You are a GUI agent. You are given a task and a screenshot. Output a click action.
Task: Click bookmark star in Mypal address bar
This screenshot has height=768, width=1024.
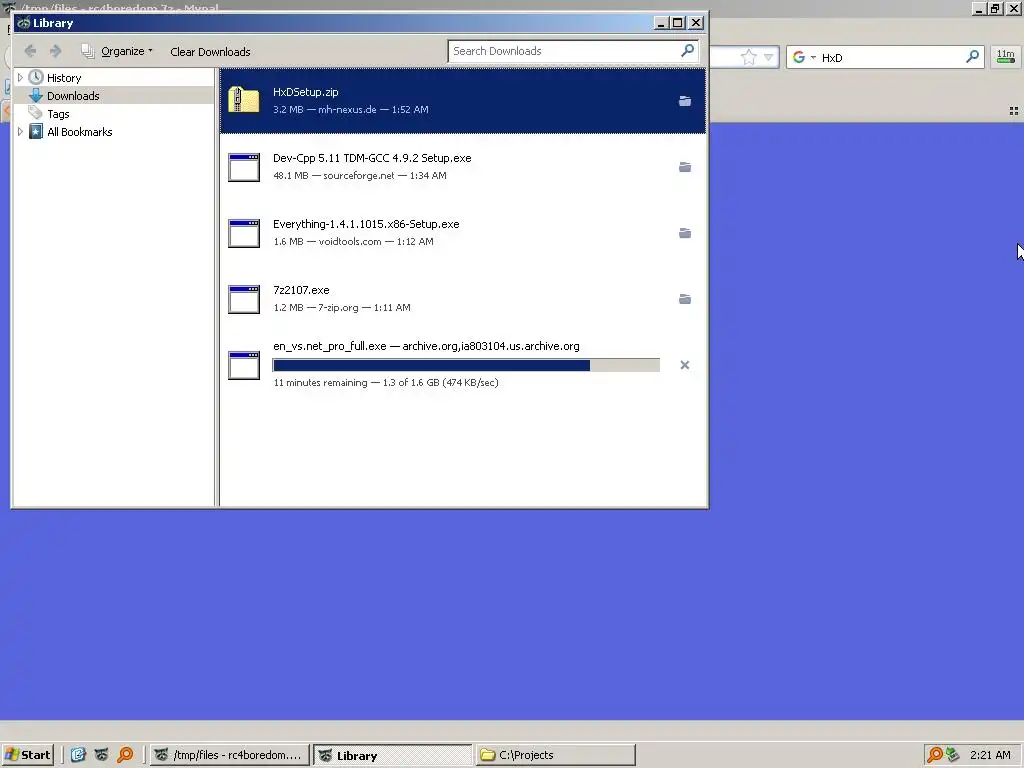click(x=748, y=57)
